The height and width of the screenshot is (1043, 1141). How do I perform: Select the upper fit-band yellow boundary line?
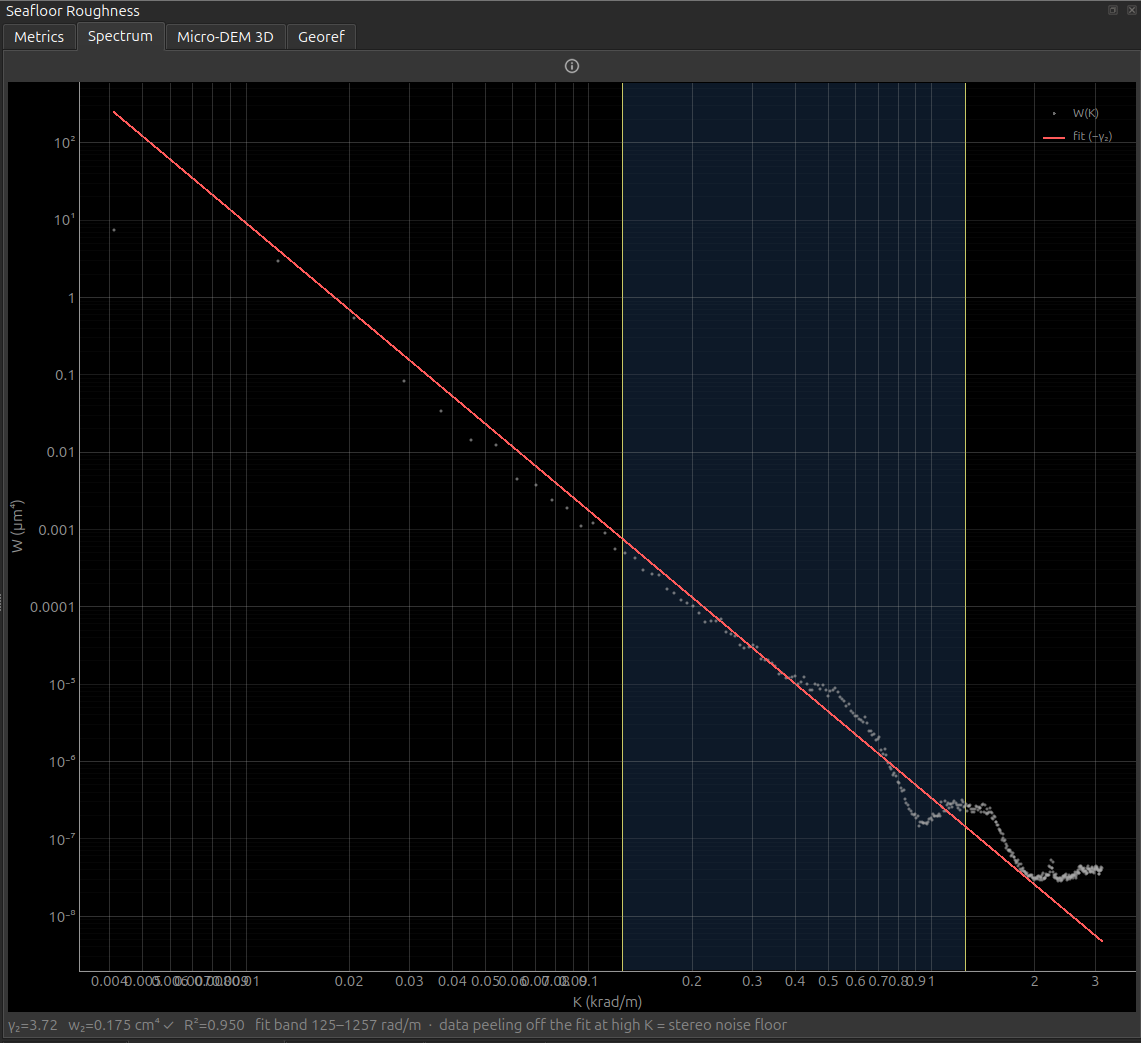click(966, 526)
